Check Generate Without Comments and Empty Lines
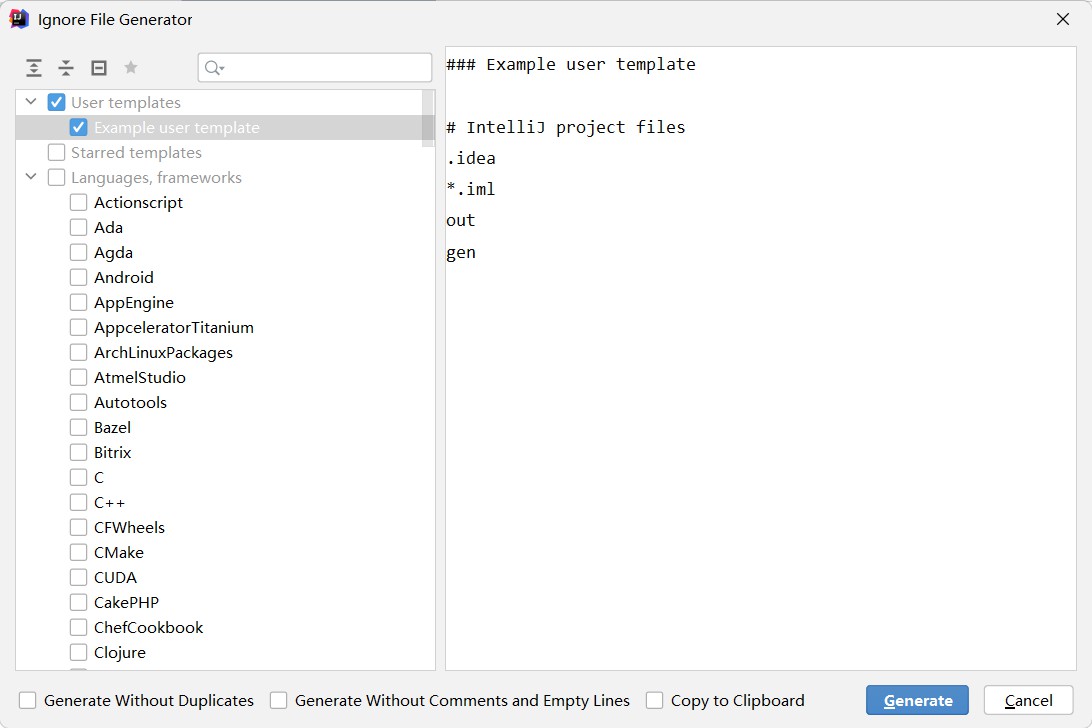This screenshot has width=1092, height=728. pyautogui.click(x=279, y=700)
